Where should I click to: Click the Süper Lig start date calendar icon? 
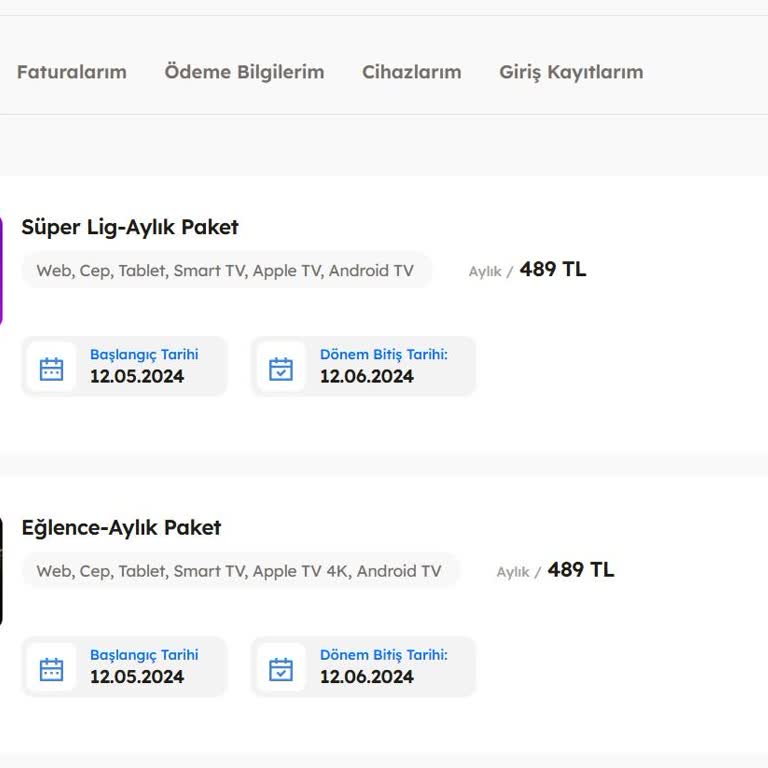51,369
